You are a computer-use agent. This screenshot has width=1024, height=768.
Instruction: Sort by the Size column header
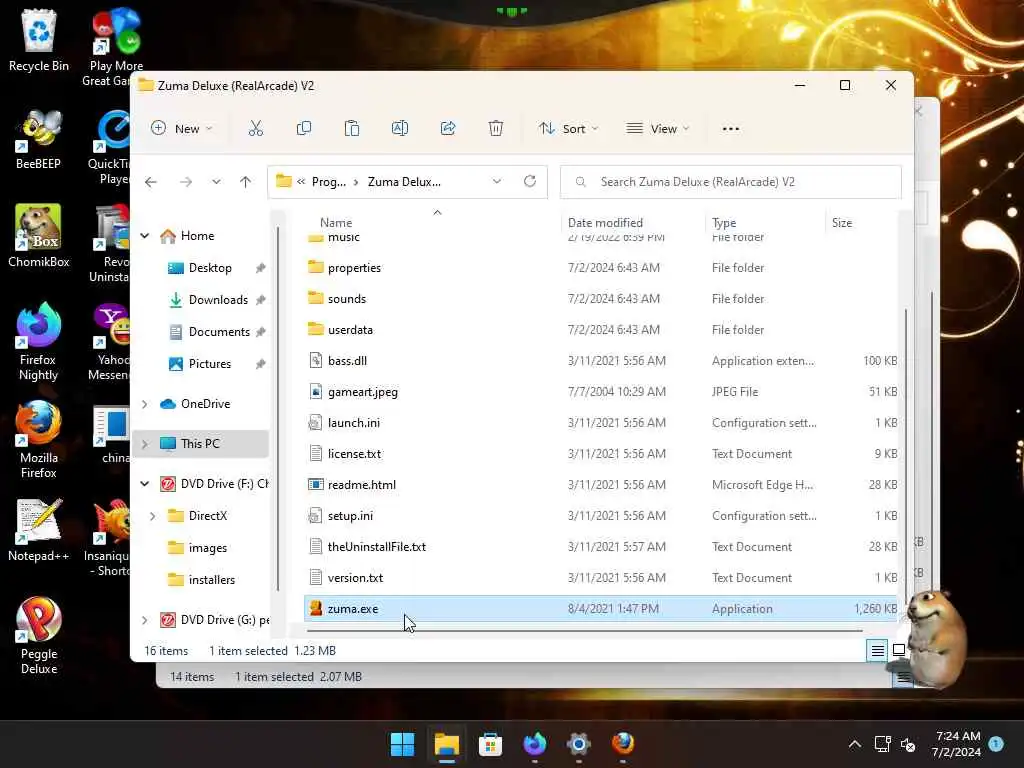coord(842,223)
